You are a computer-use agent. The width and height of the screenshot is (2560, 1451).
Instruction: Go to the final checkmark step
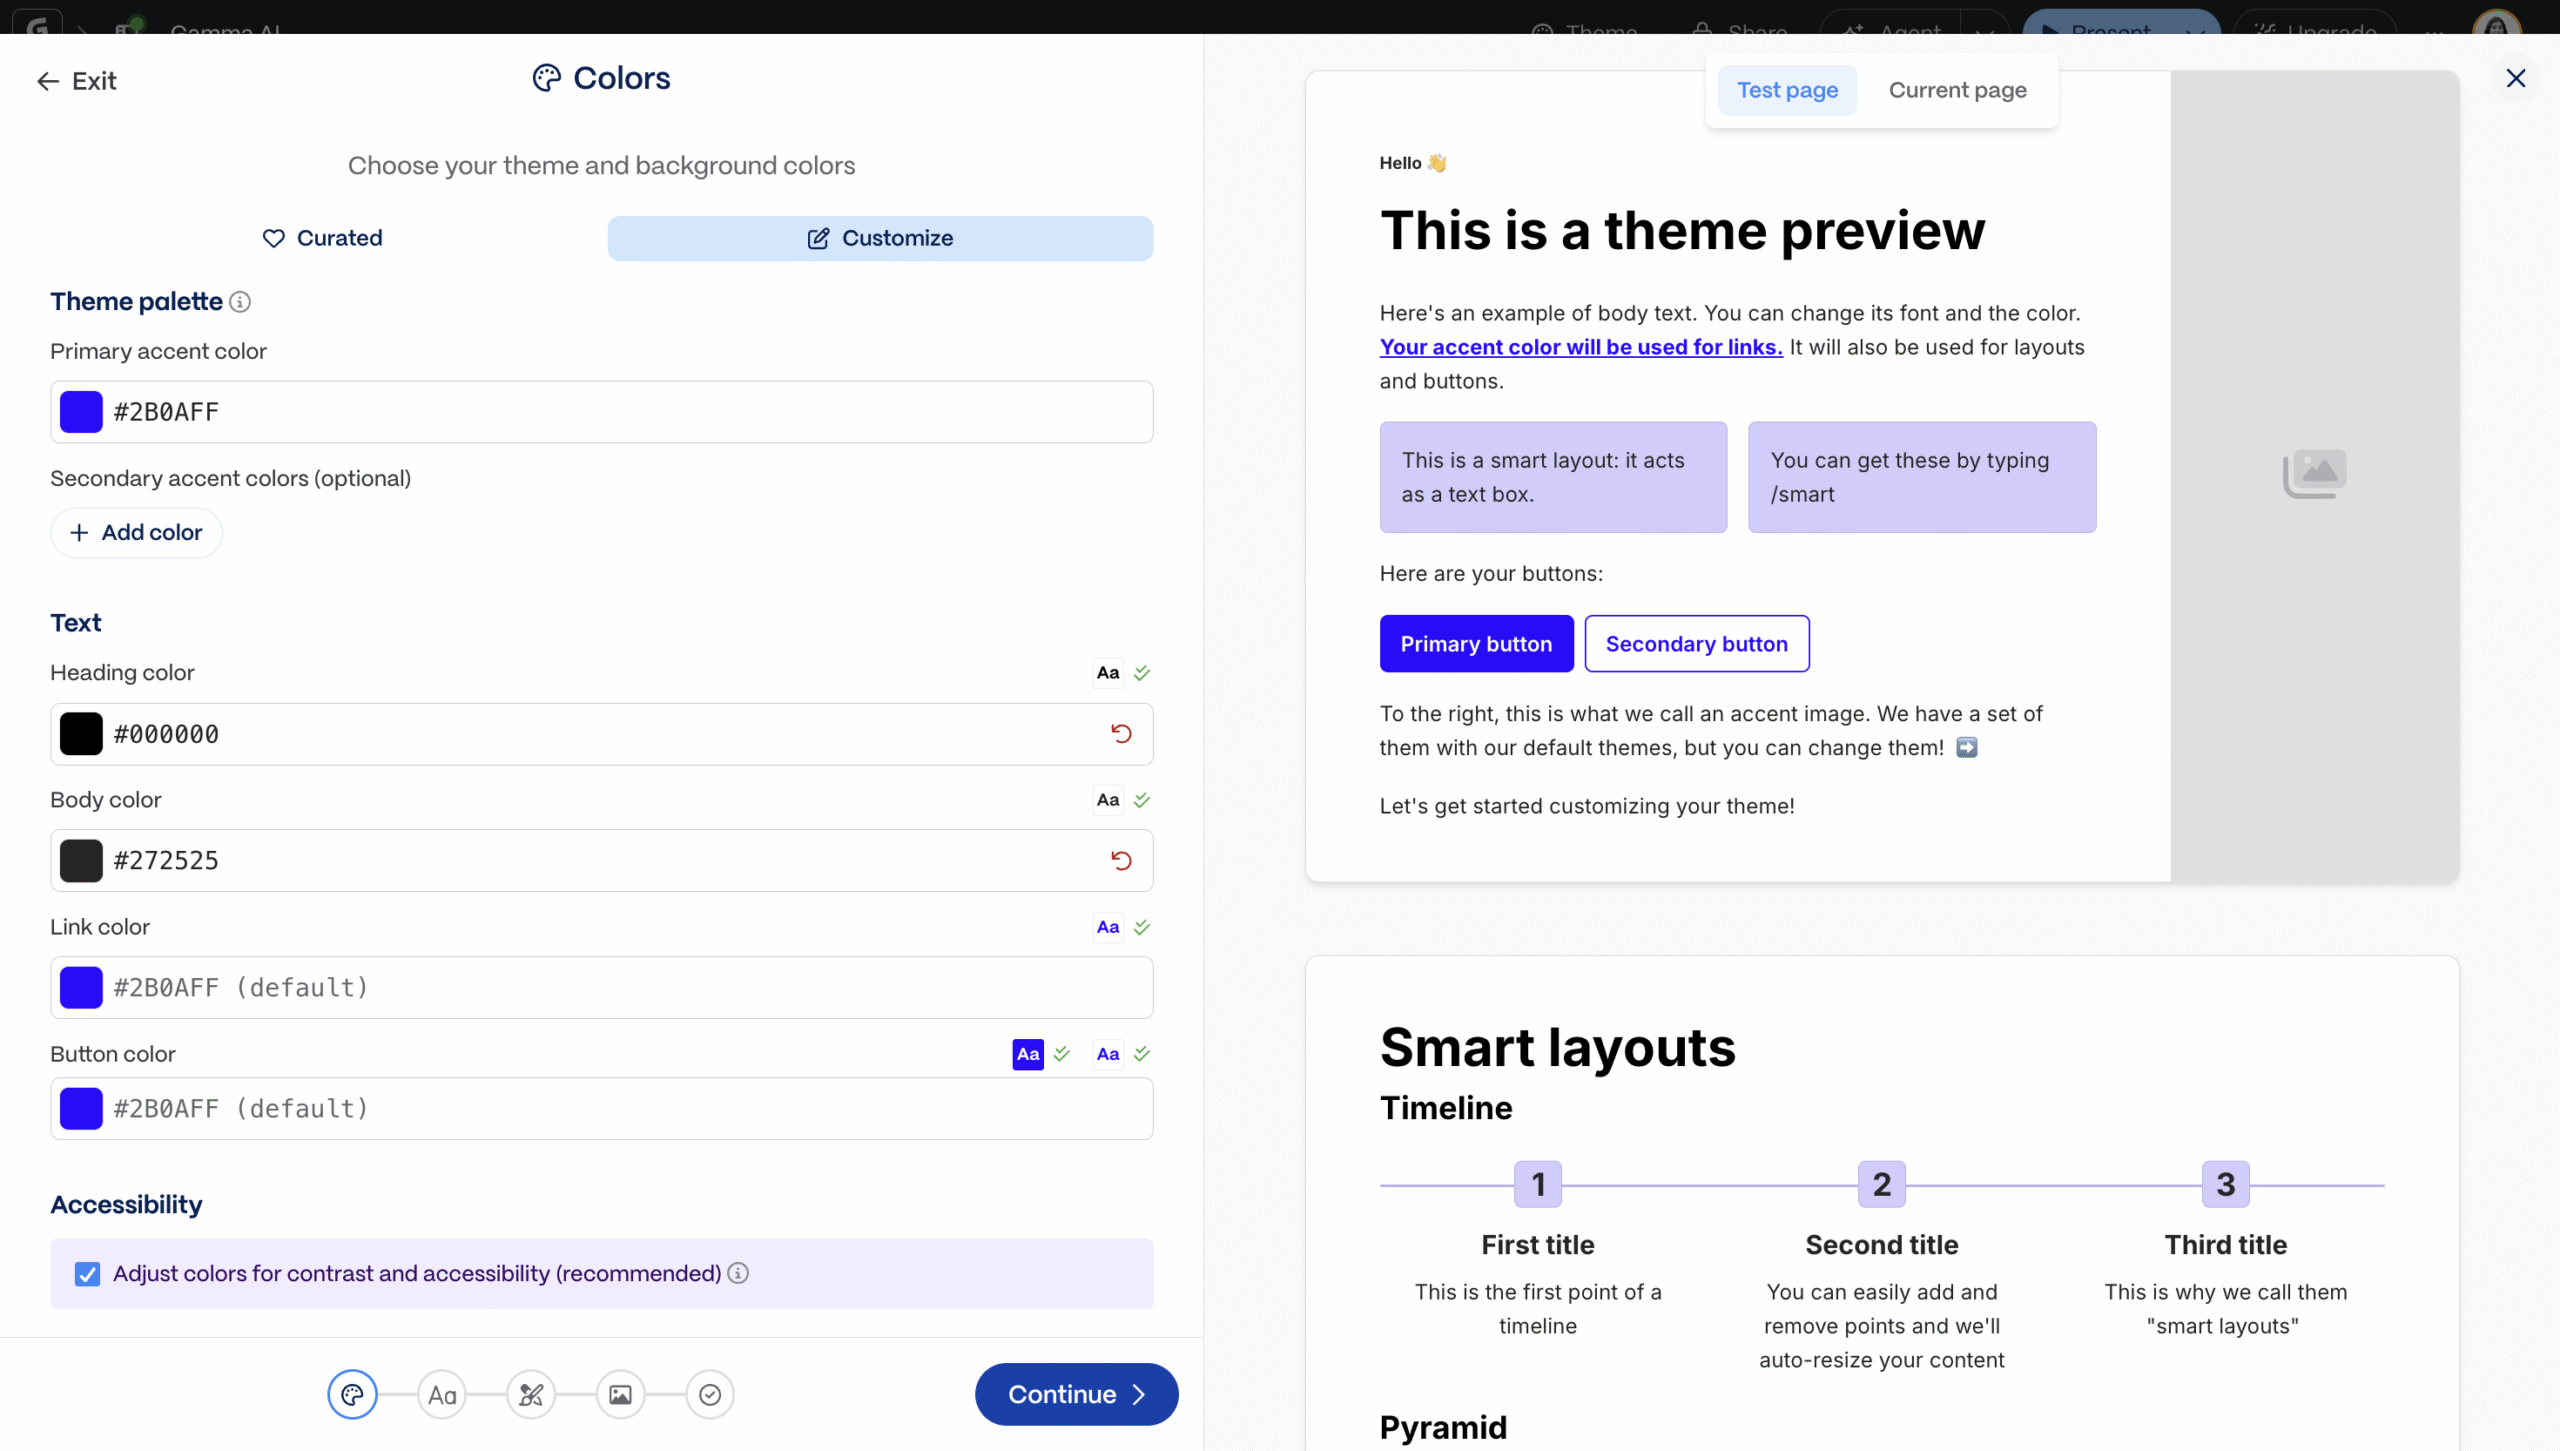710,1395
